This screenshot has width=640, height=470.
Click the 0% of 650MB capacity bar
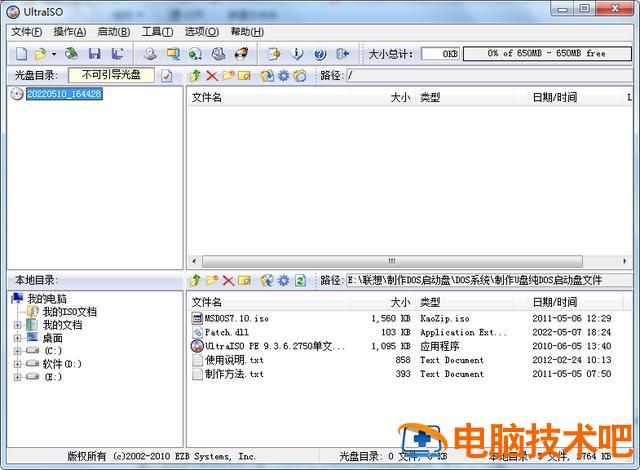coord(547,53)
